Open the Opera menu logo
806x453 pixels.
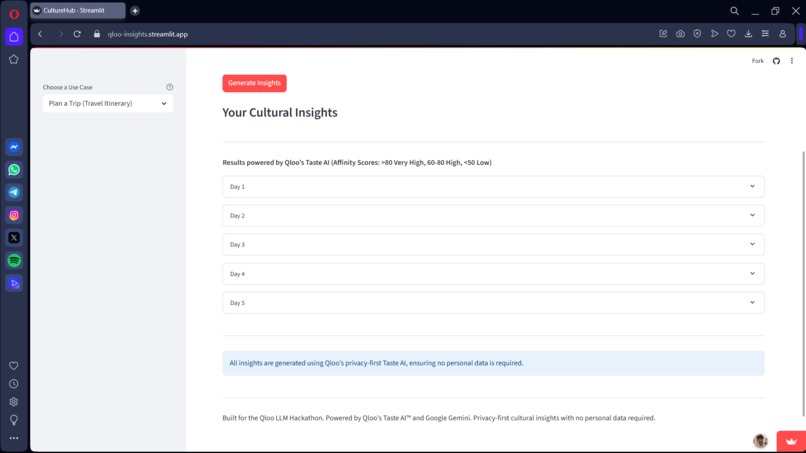tap(14, 14)
